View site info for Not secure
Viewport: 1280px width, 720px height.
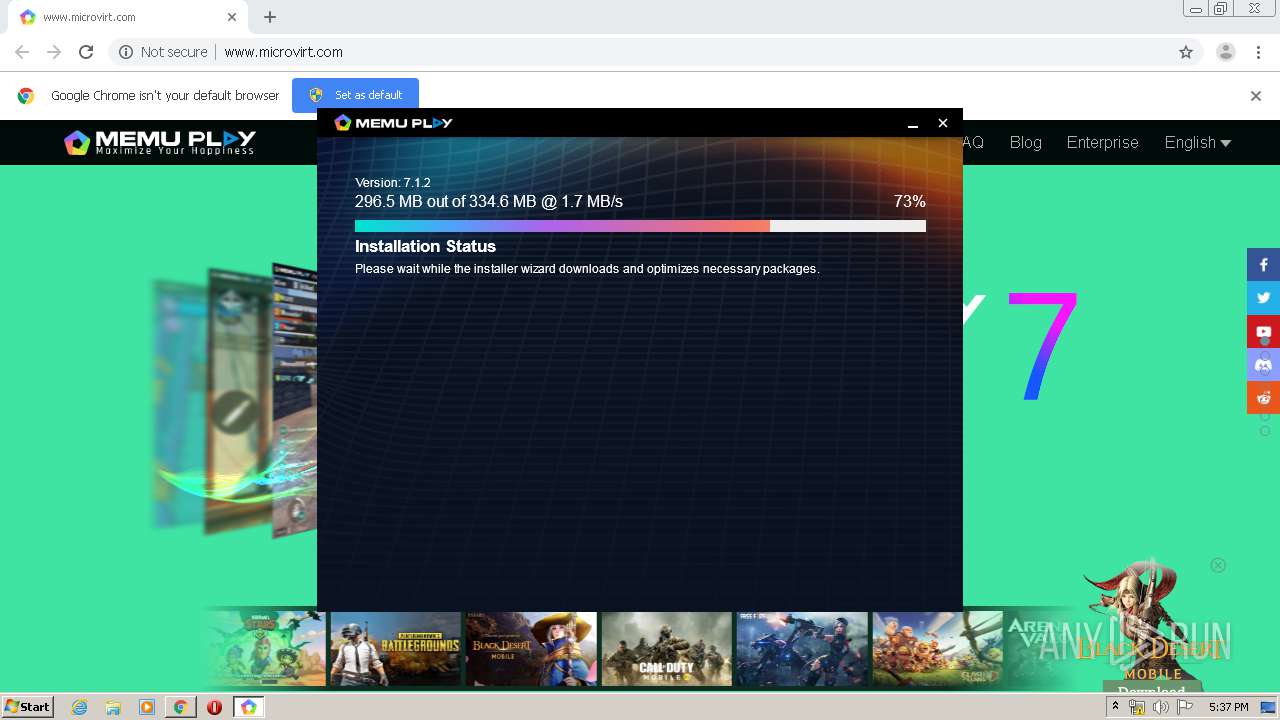click(163, 52)
